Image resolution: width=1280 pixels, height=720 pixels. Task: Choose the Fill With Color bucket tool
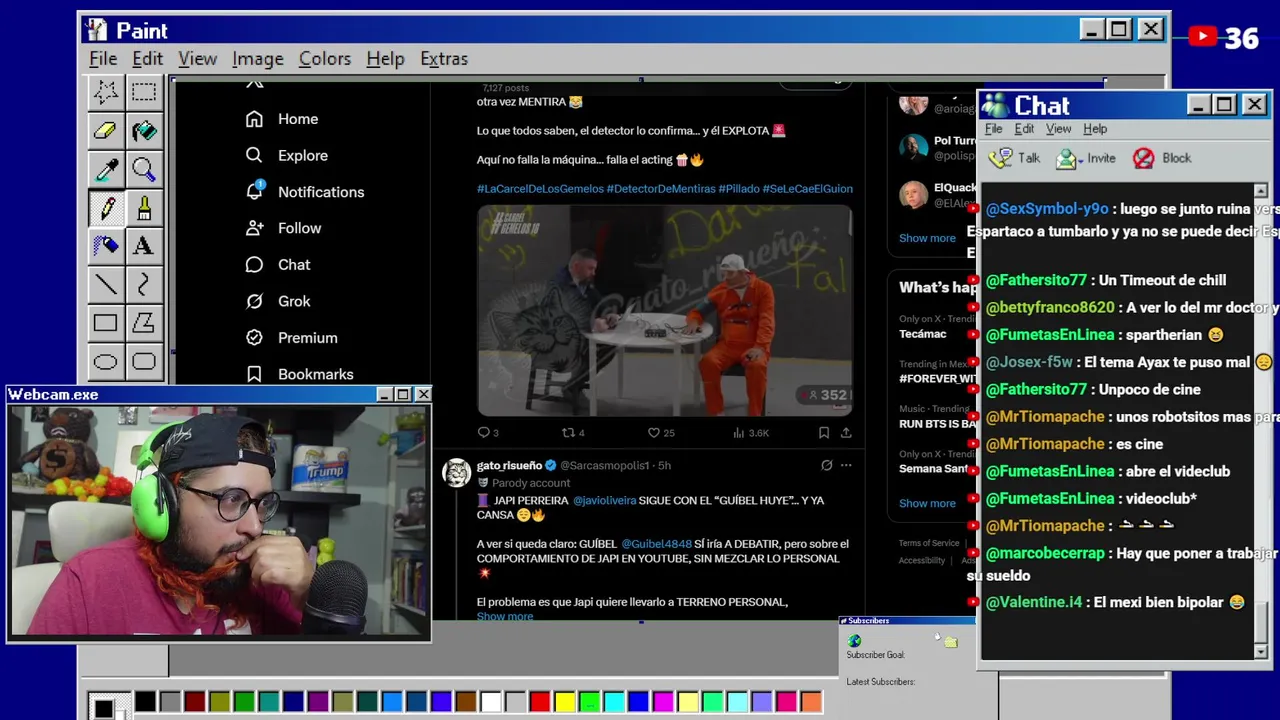point(144,131)
